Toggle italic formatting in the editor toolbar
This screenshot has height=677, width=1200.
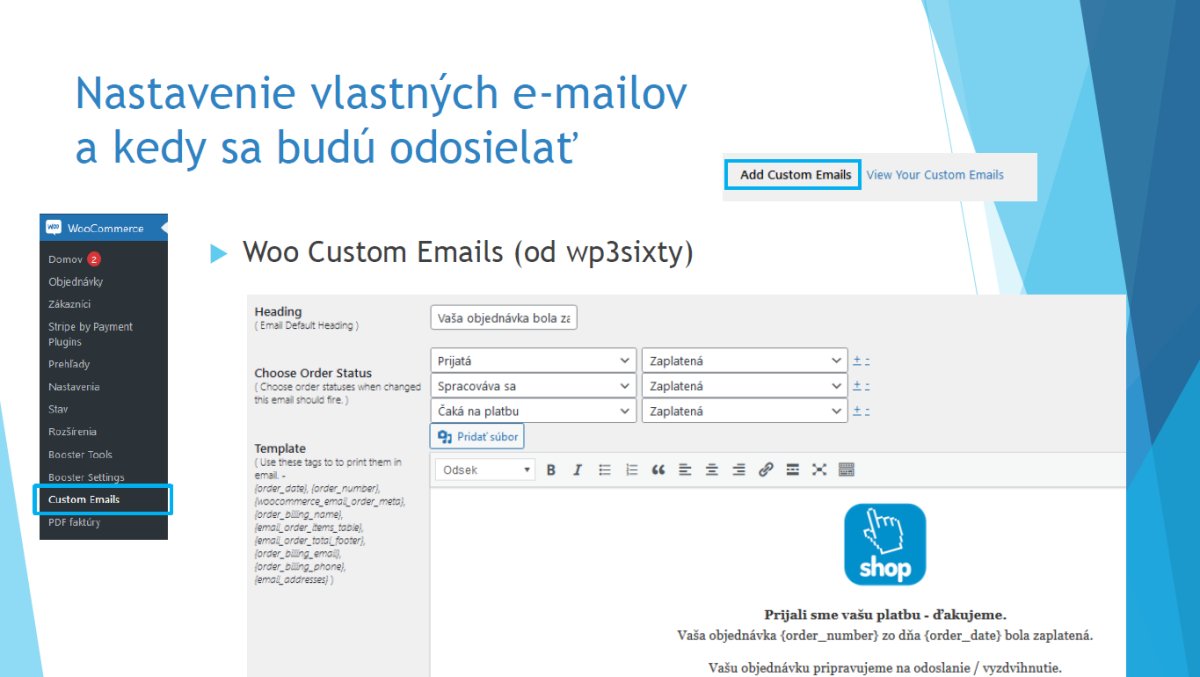577,469
